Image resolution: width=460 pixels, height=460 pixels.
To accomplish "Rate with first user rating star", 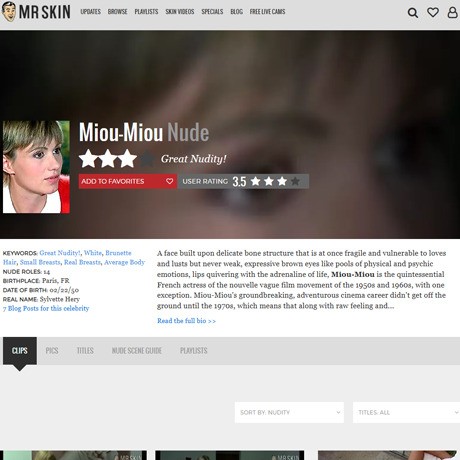I will 256,181.
